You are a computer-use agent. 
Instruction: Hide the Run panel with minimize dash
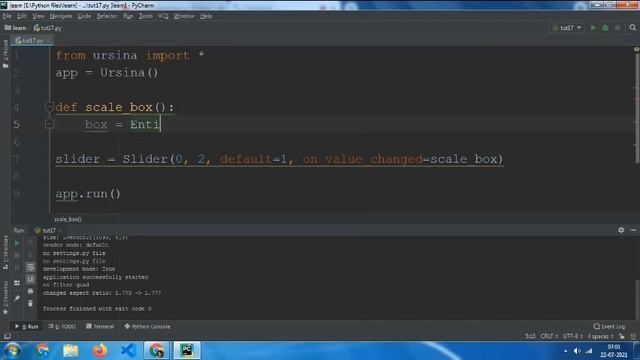click(633, 230)
